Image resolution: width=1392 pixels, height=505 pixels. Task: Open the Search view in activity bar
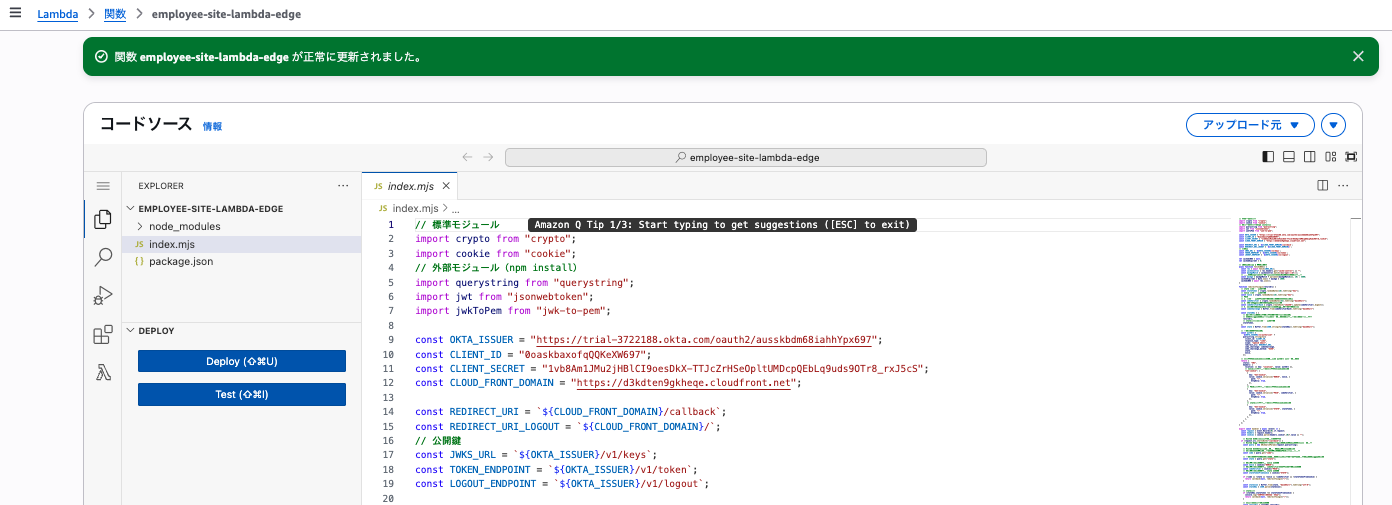point(102,258)
